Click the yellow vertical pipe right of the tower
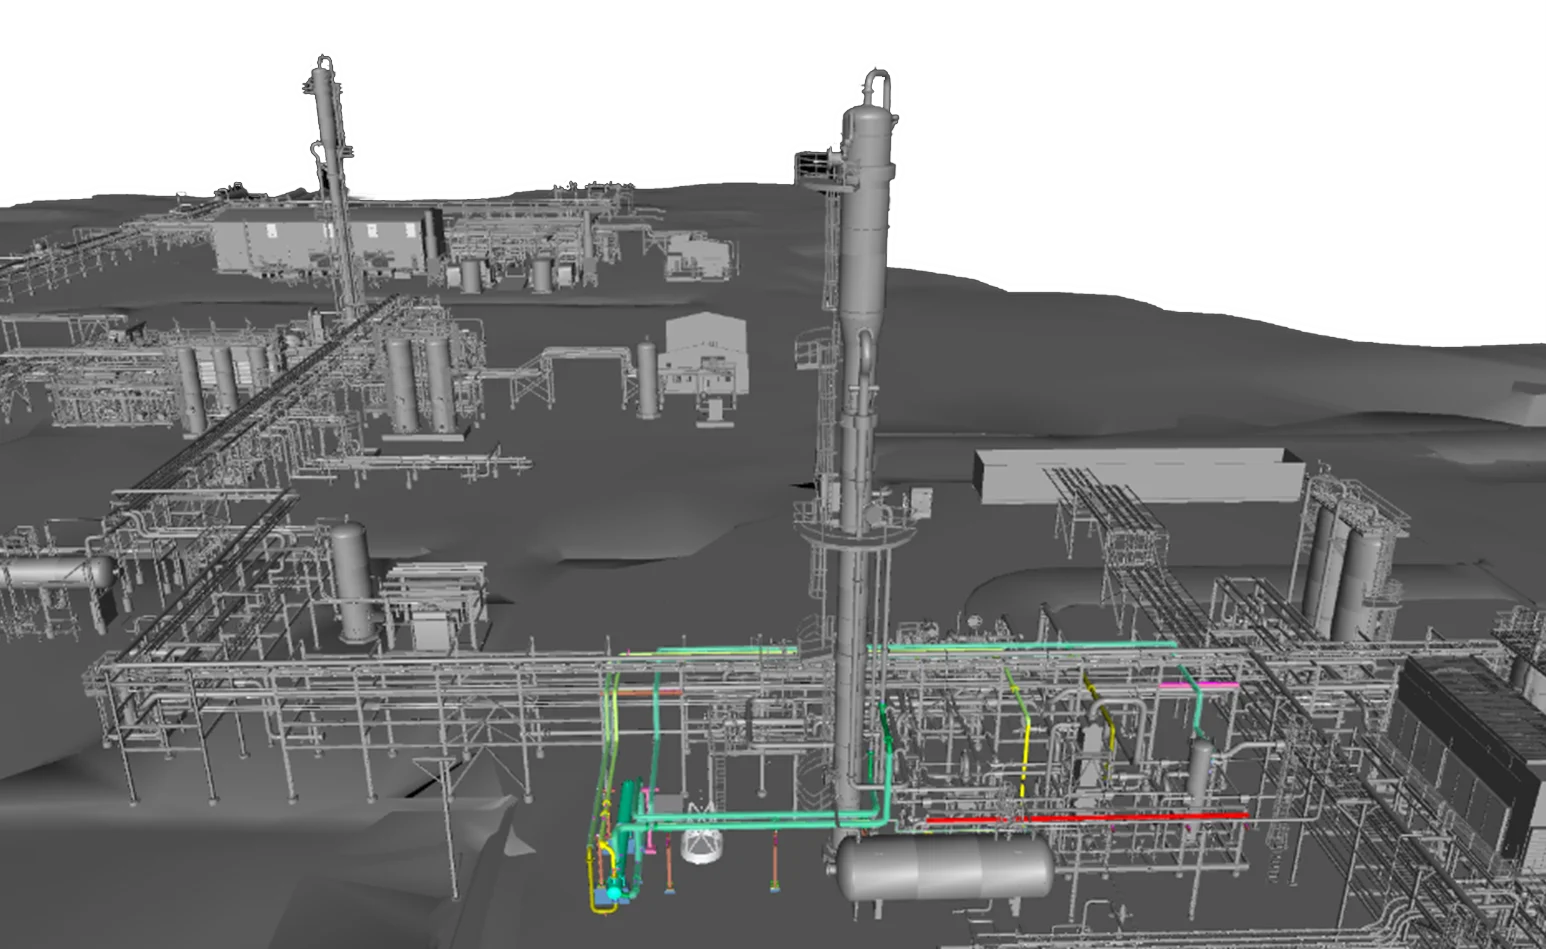Image resolution: width=1546 pixels, height=949 pixels. click(x=1020, y=731)
